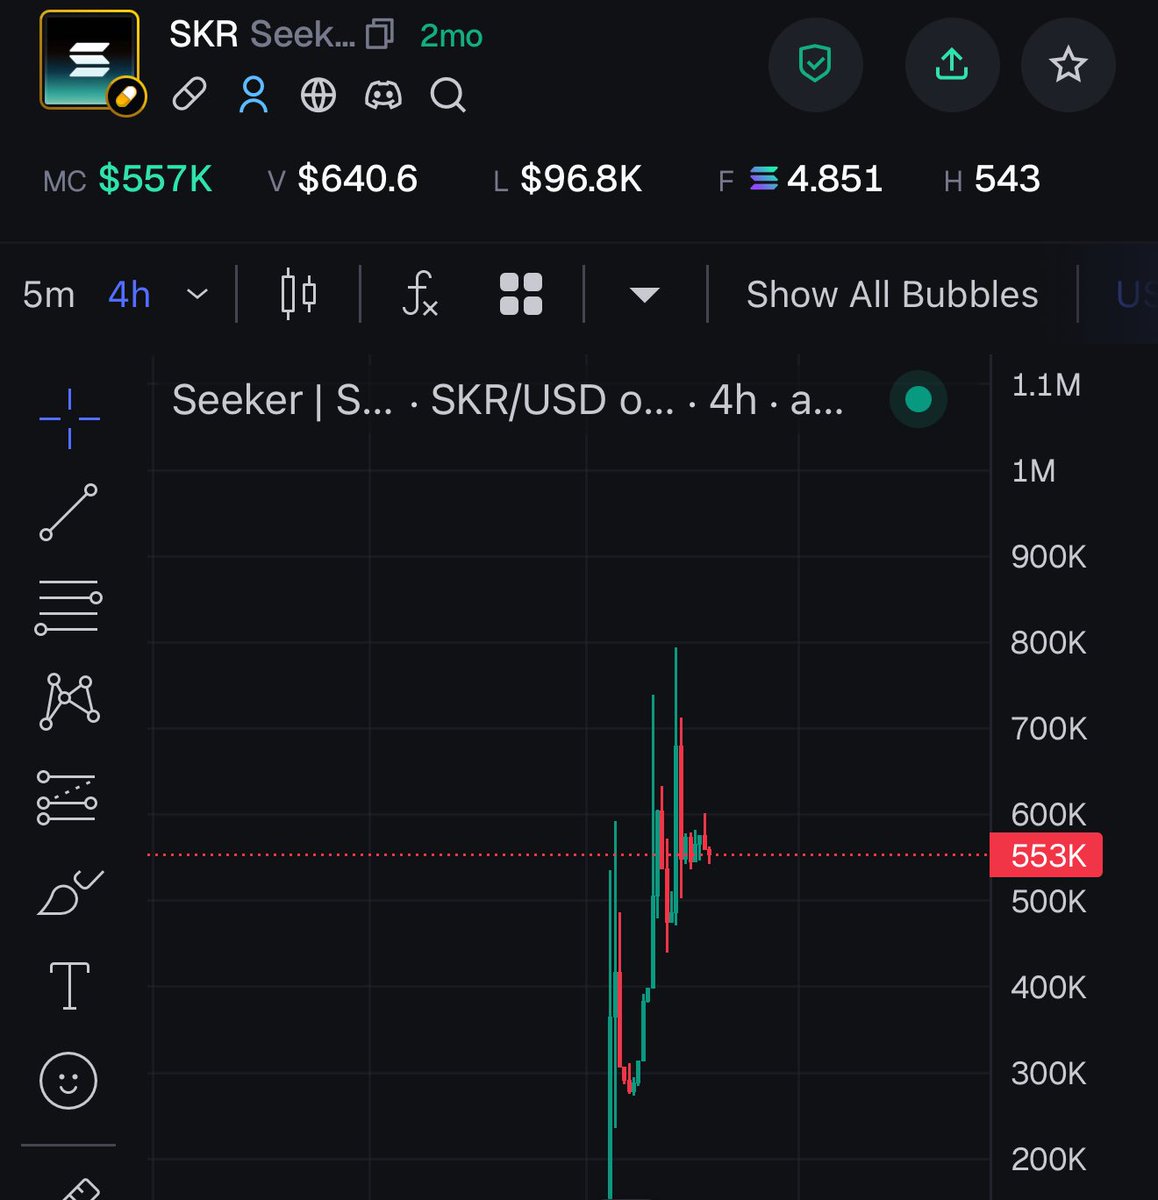
Task: Open the four-square layout grid
Action: [520, 294]
